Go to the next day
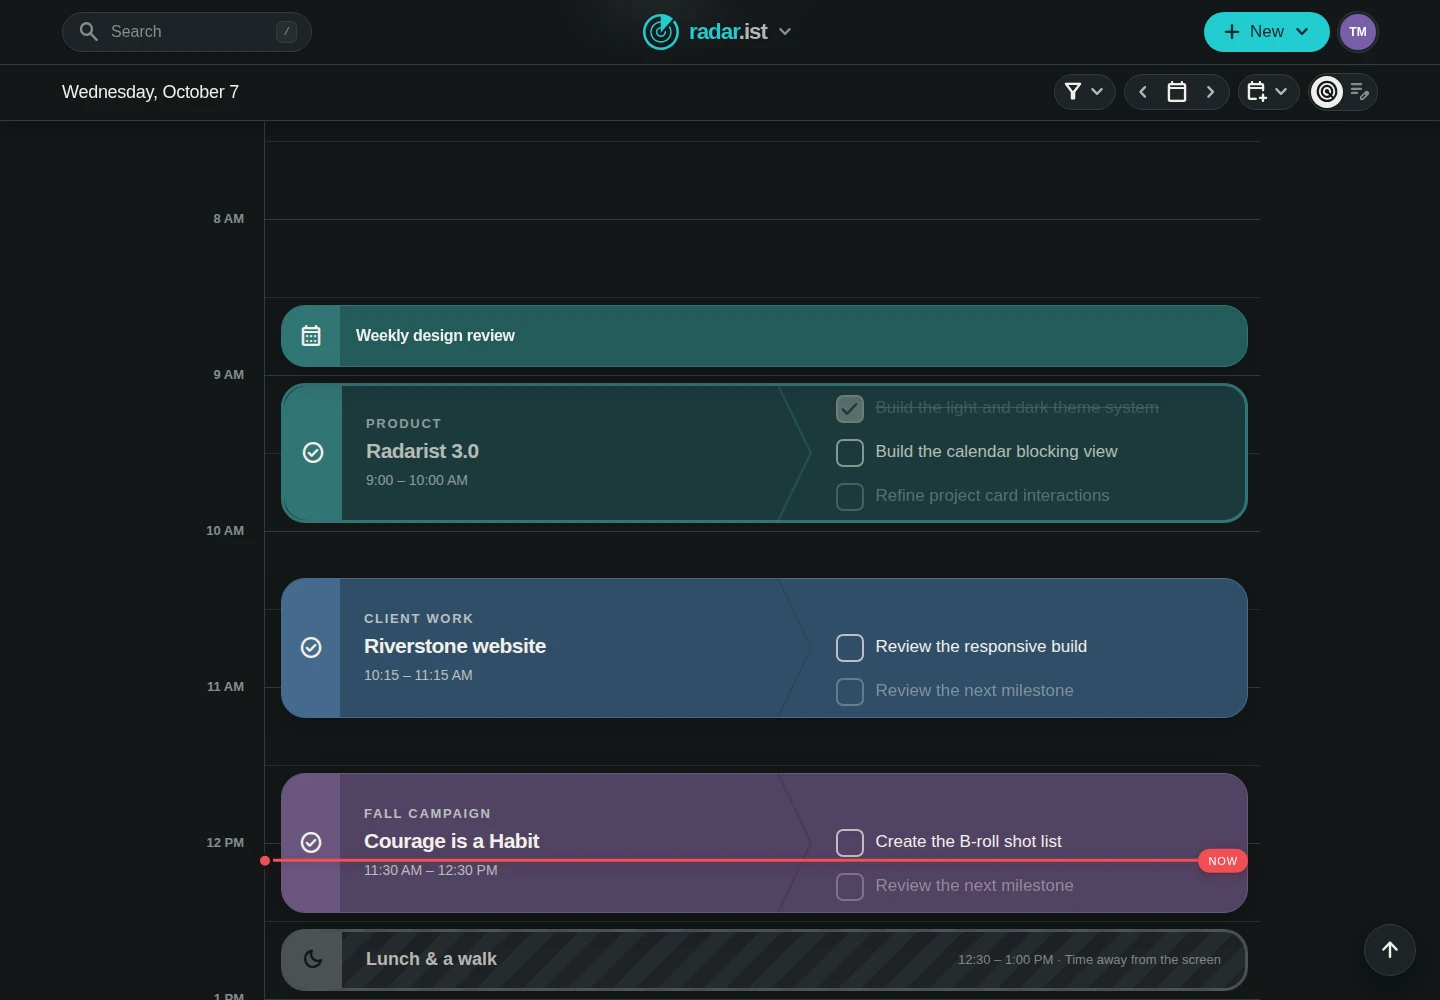 click(x=1211, y=92)
